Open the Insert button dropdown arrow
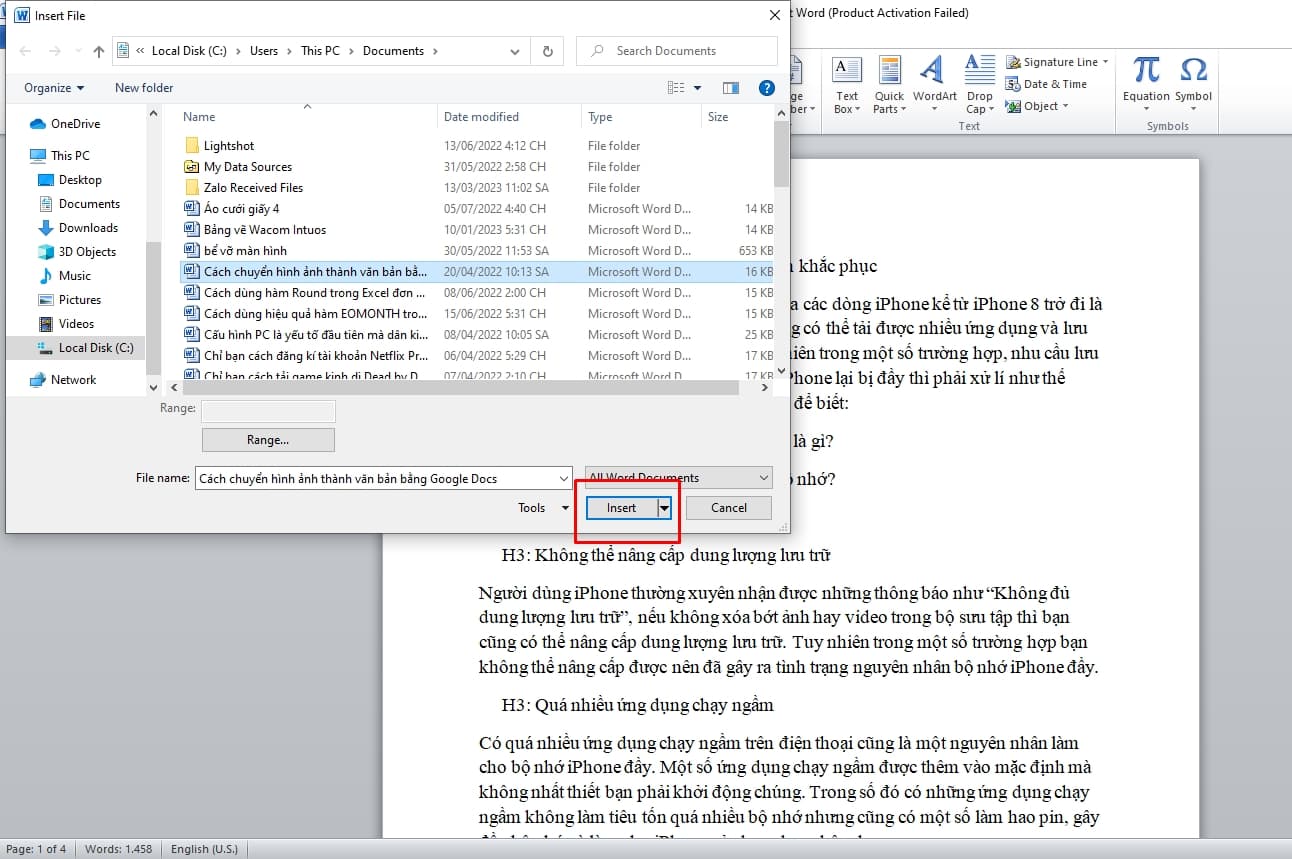The width and height of the screenshot is (1292, 859). pyautogui.click(x=664, y=508)
